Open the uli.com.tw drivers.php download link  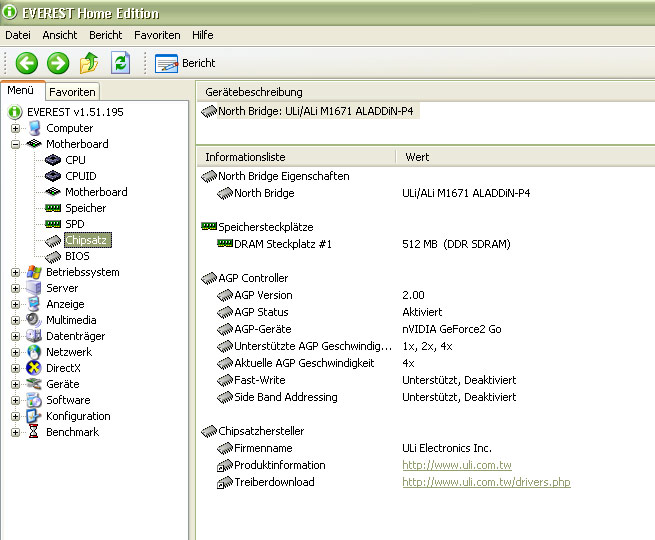pyautogui.click(x=486, y=482)
